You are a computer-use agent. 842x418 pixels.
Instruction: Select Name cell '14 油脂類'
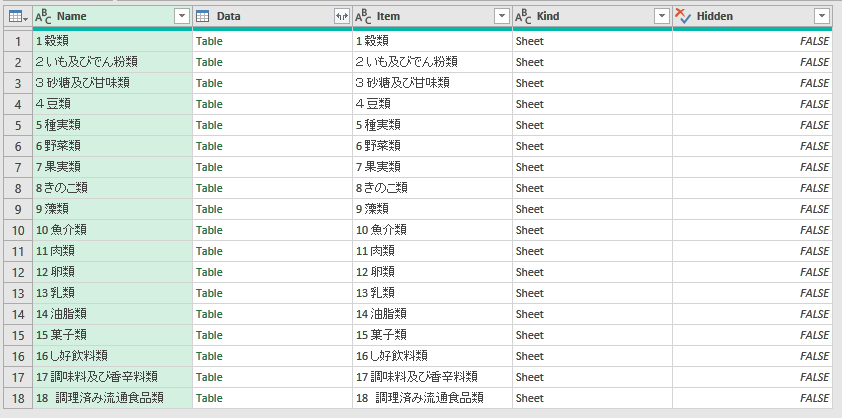click(113, 314)
